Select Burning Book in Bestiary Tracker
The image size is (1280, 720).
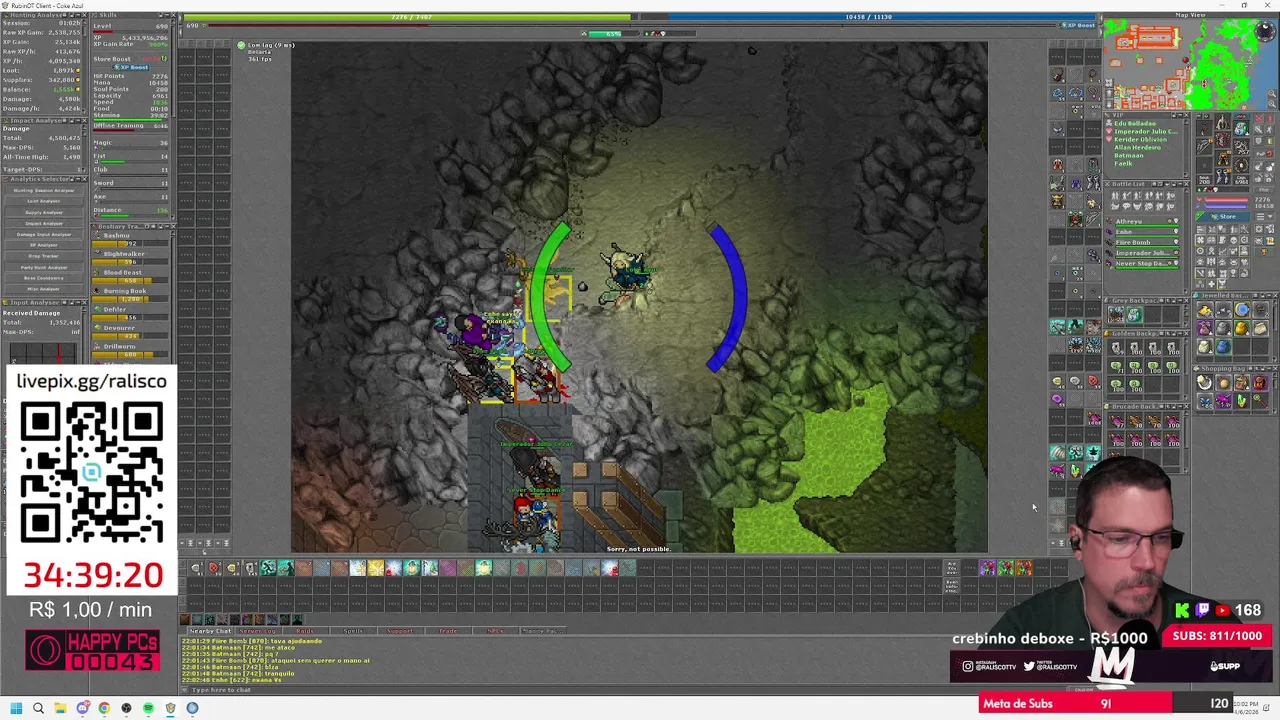[131, 295]
